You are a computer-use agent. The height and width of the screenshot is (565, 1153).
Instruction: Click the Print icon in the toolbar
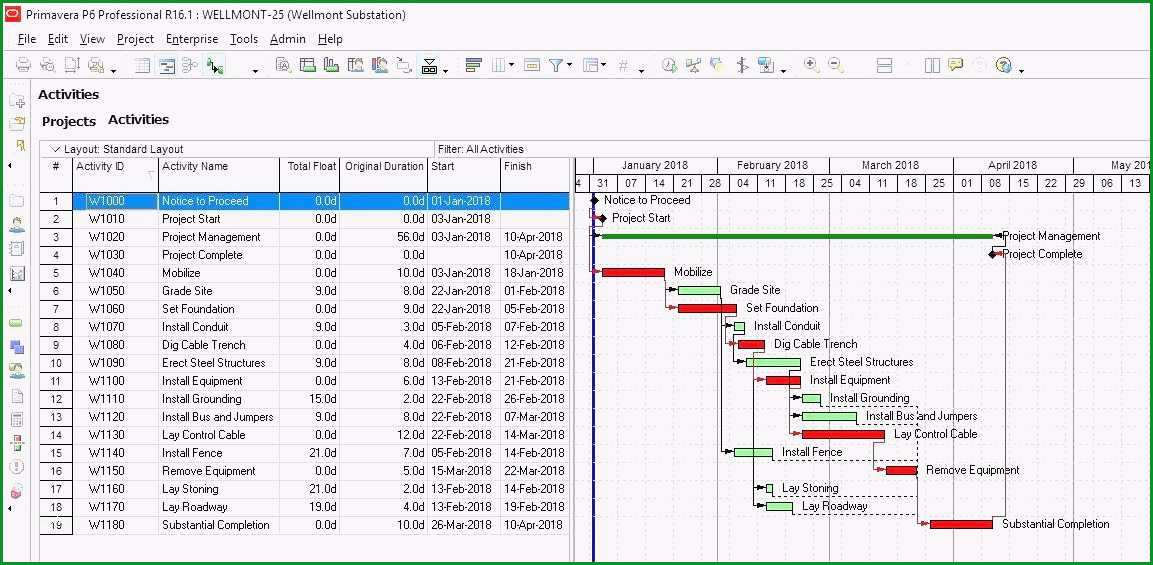[x=24, y=65]
